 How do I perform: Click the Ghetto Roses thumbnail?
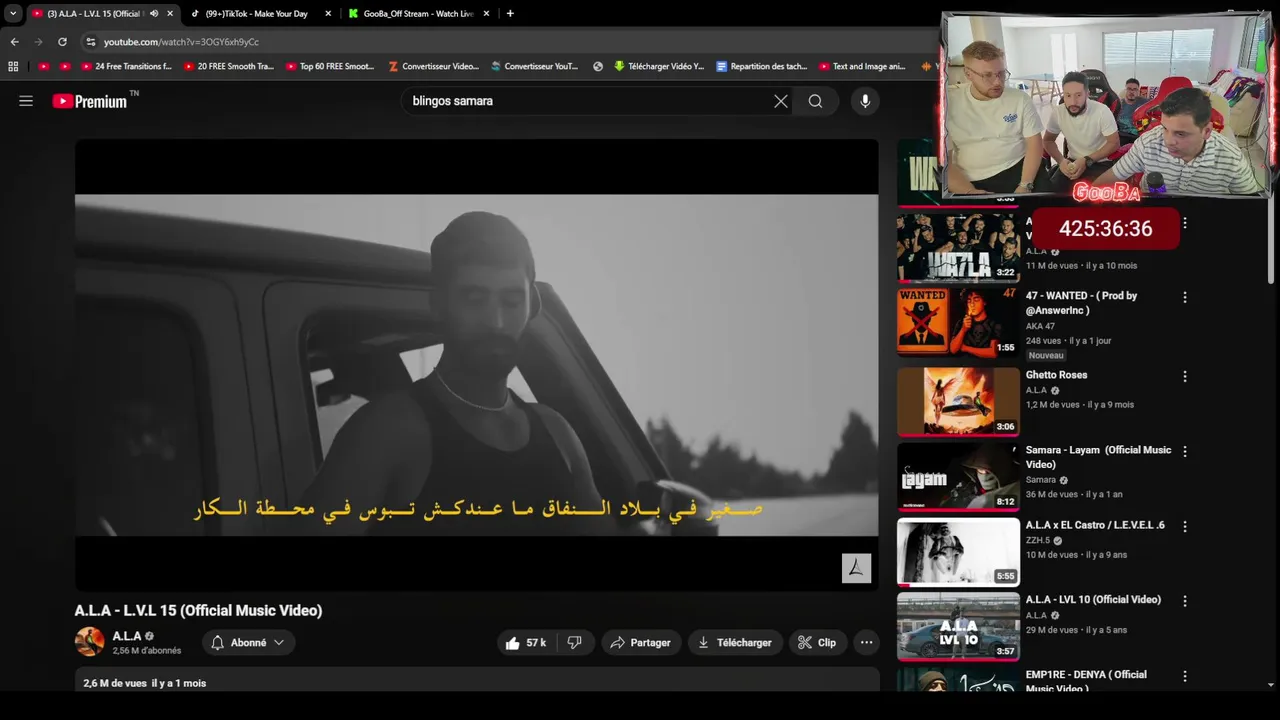(x=958, y=401)
